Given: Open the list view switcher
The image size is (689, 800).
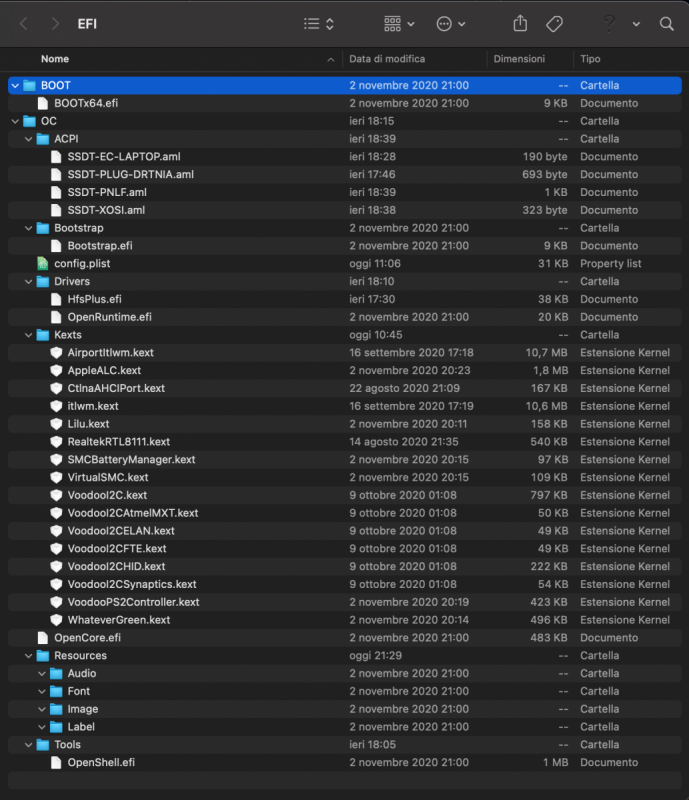Looking at the screenshot, I should (x=319, y=23).
